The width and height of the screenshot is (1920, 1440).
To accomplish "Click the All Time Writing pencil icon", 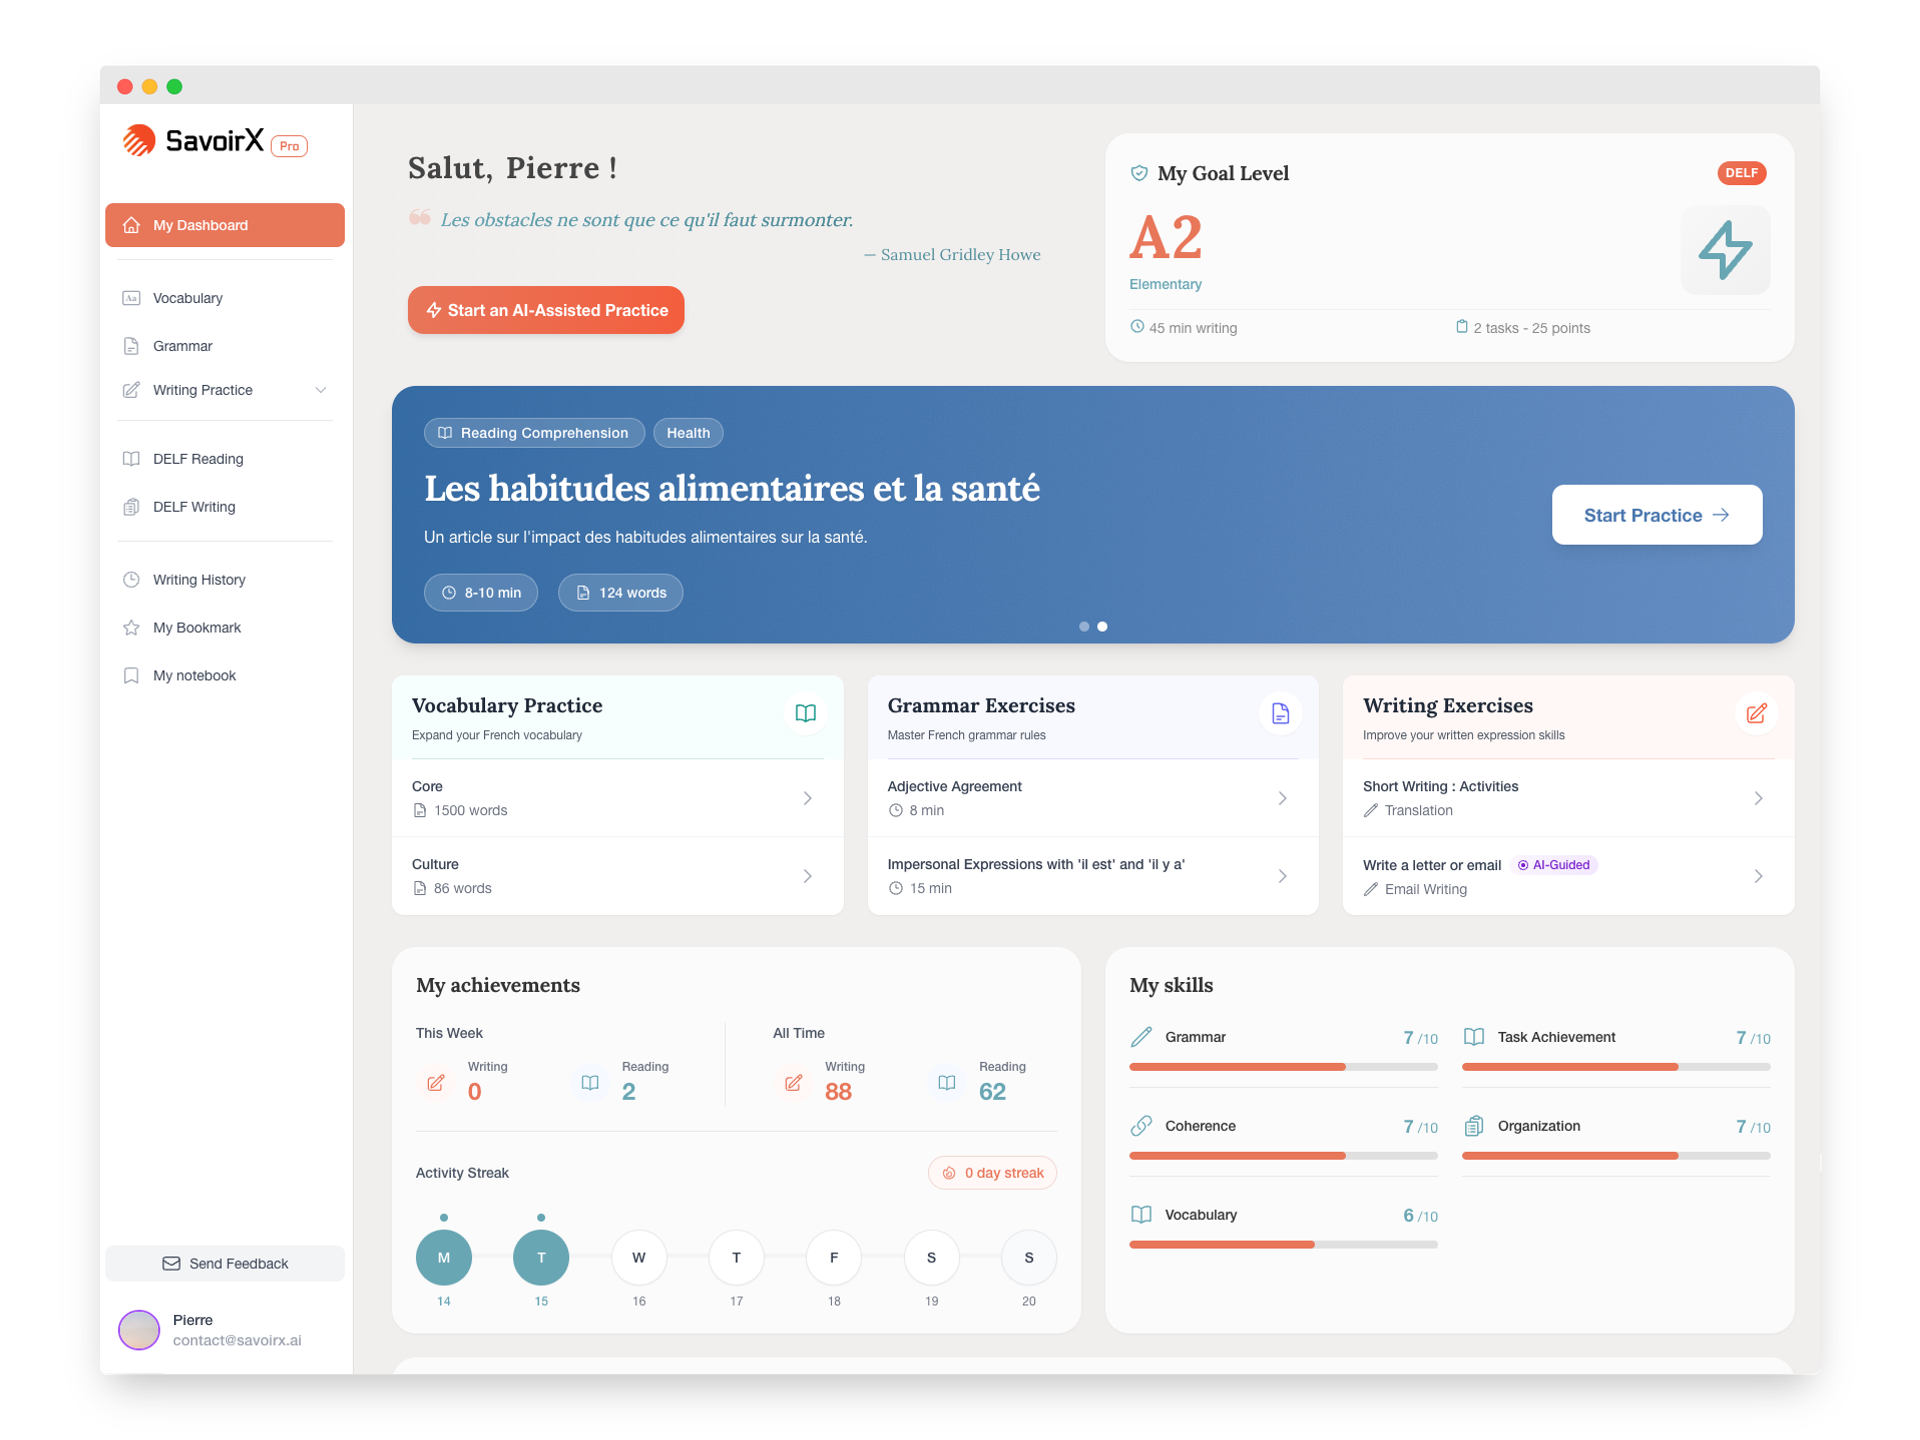I will [793, 1083].
